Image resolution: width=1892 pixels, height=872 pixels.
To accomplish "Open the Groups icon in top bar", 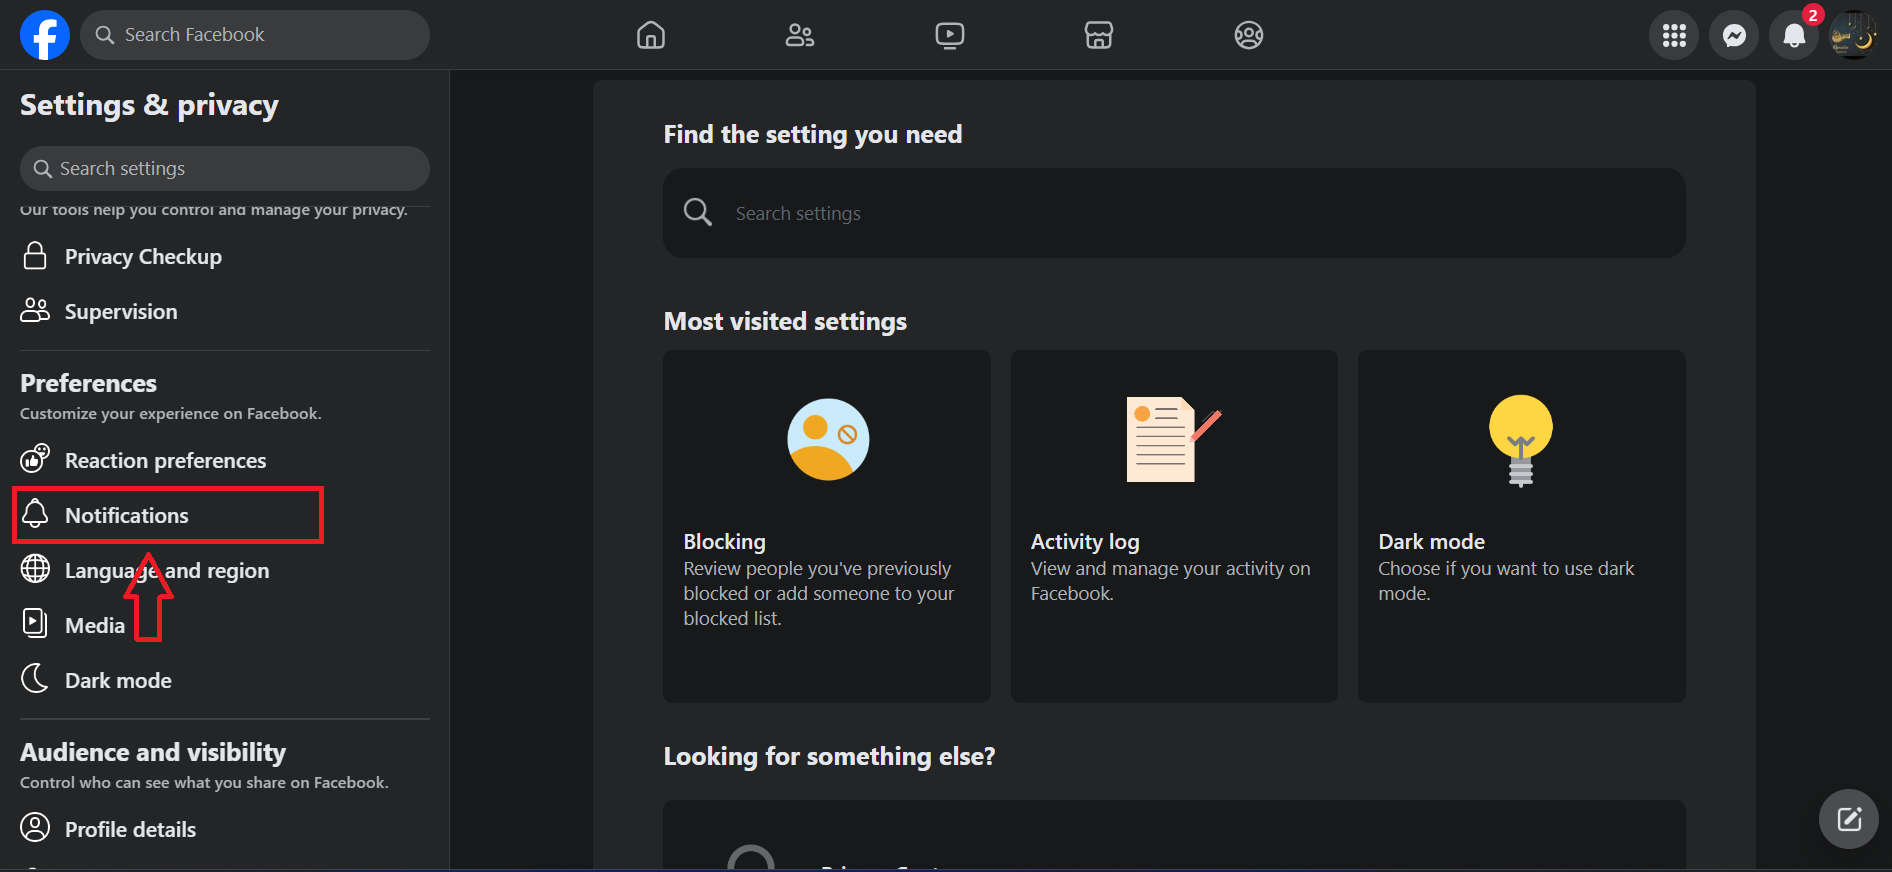I will [x=1248, y=36].
